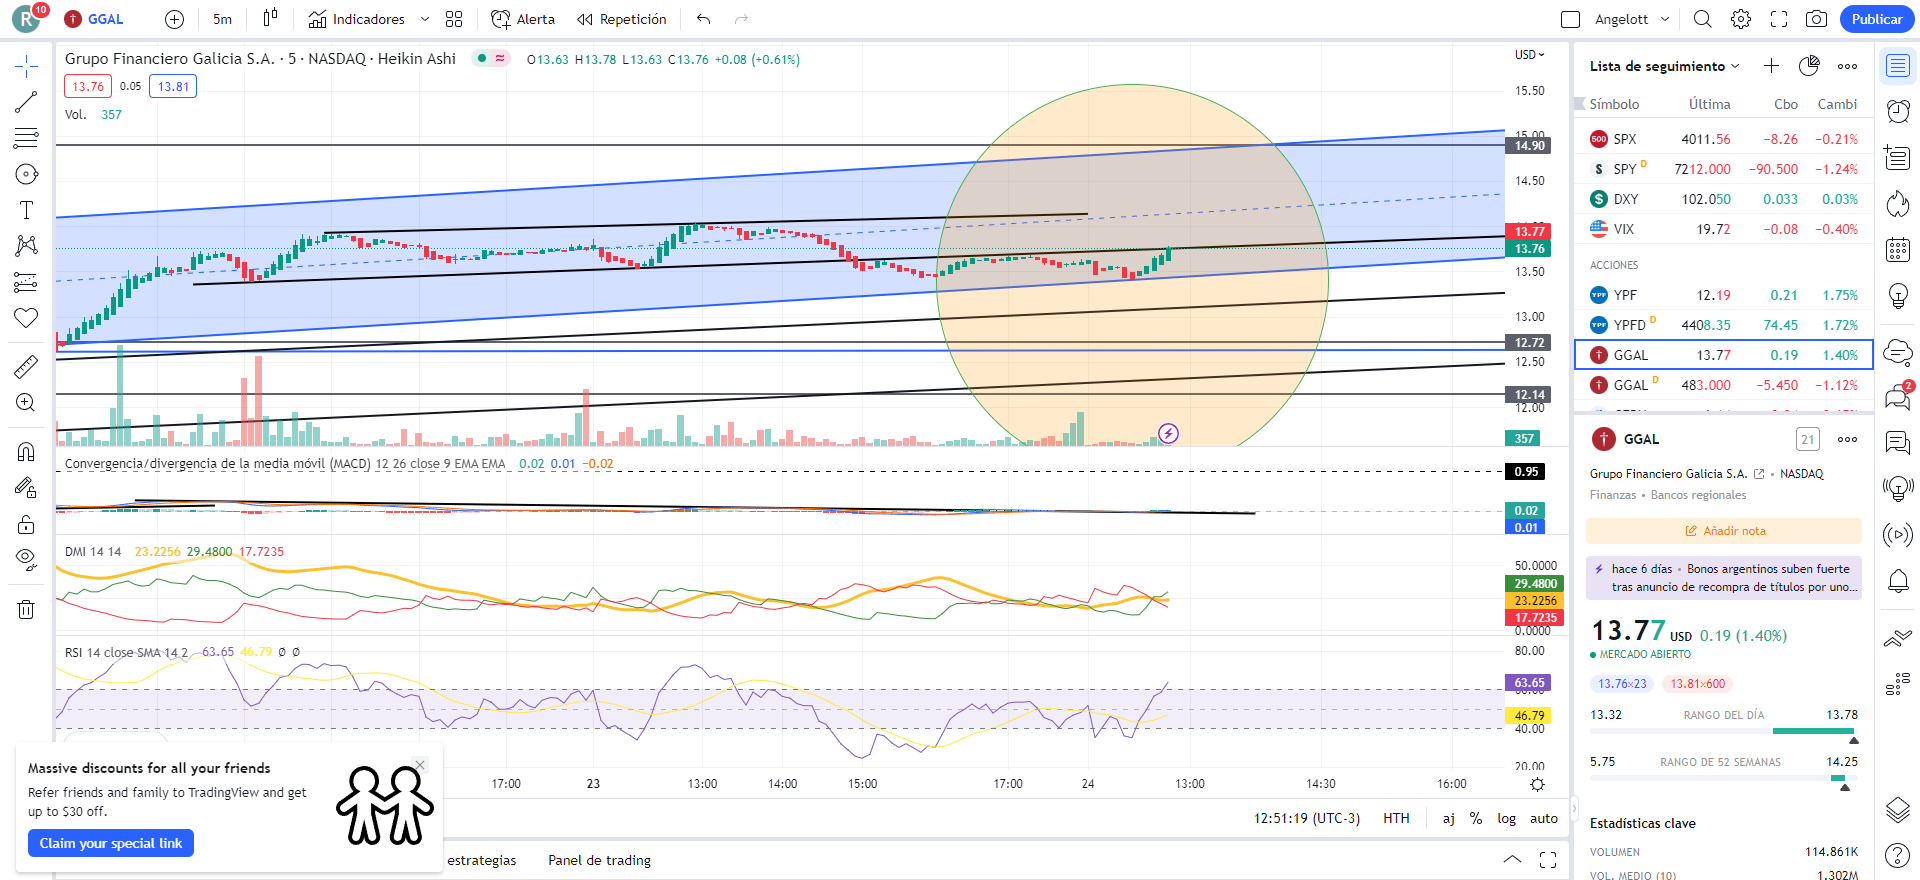Open GGAL details more options menu
This screenshot has width=1920, height=880.
click(1847, 439)
